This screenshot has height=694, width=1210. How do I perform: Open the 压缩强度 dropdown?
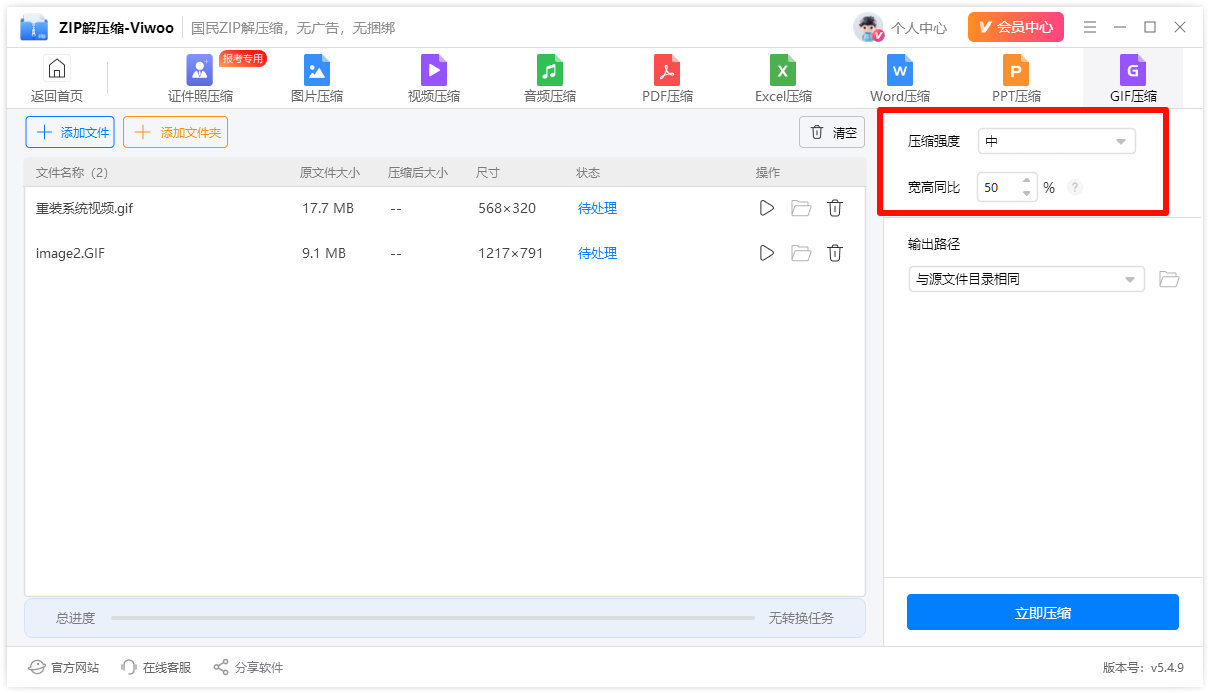(1056, 142)
